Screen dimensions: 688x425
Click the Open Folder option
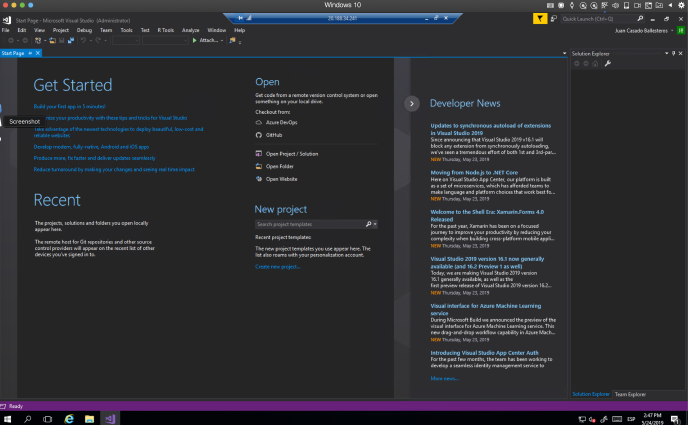point(275,166)
